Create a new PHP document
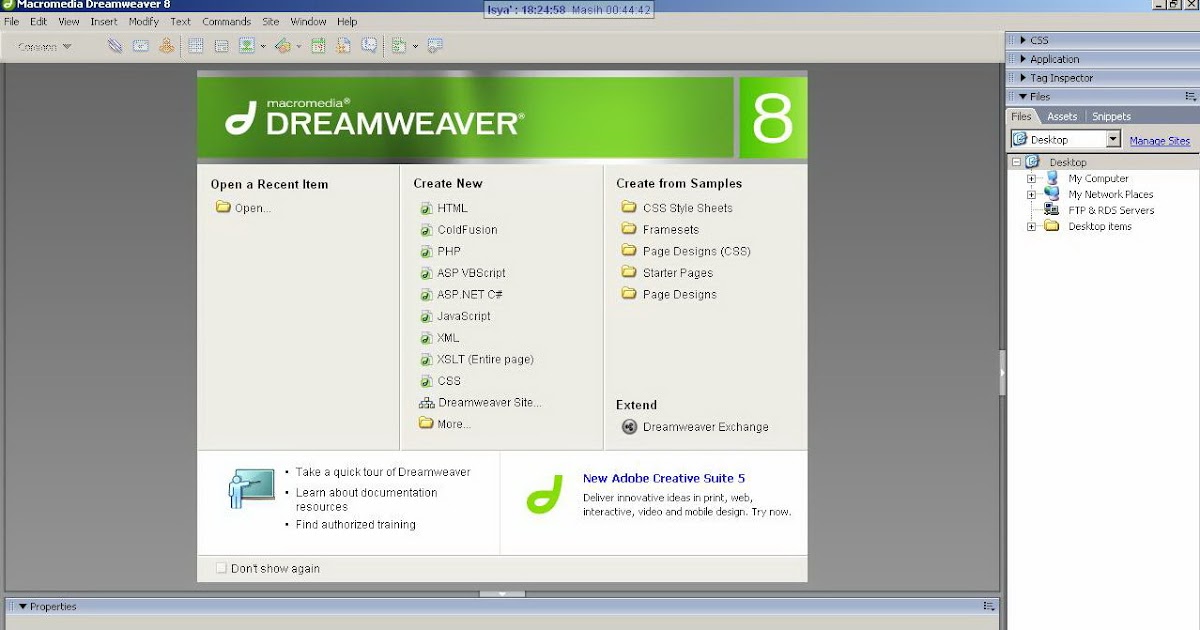Screen dimensions: 1200x630 (449, 251)
